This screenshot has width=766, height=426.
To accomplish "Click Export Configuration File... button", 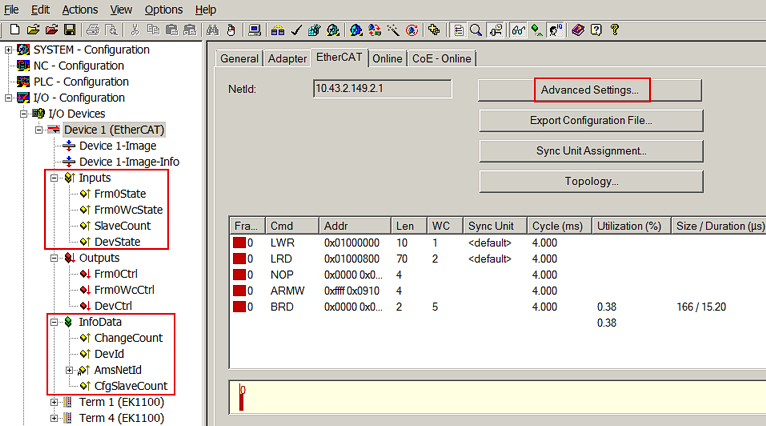I will (x=591, y=120).
